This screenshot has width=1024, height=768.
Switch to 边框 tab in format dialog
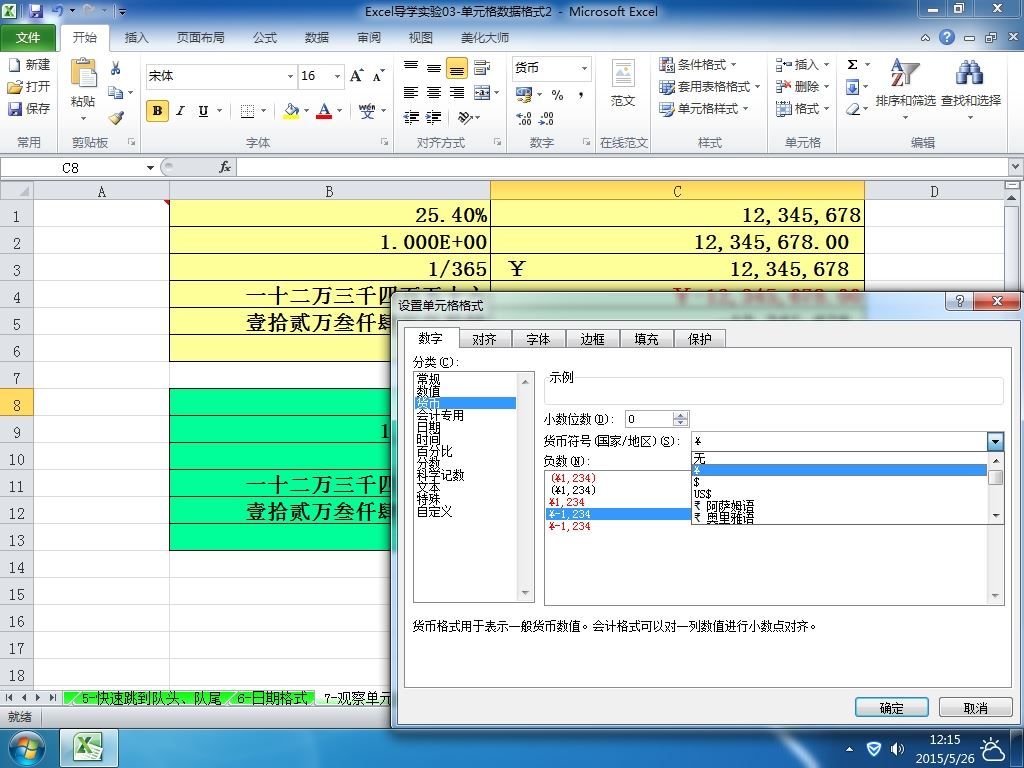592,339
